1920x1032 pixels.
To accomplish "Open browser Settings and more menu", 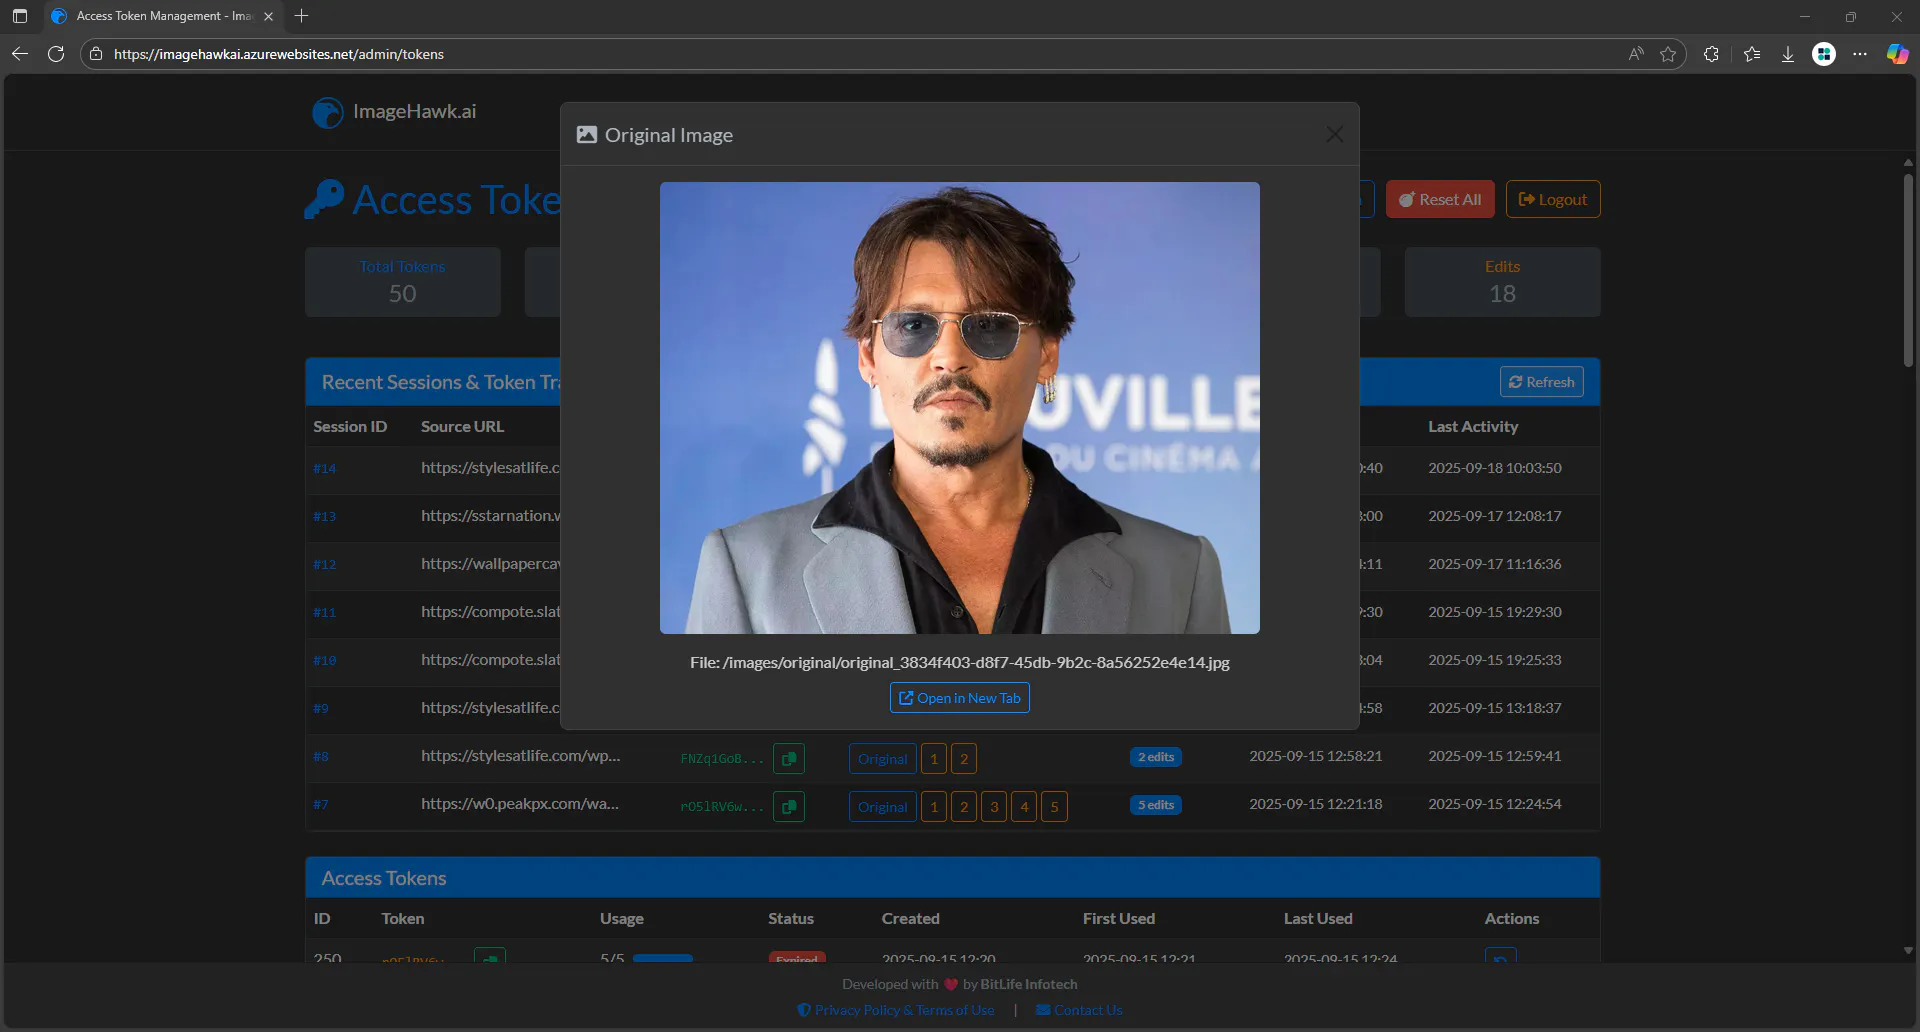I will click(1860, 54).
